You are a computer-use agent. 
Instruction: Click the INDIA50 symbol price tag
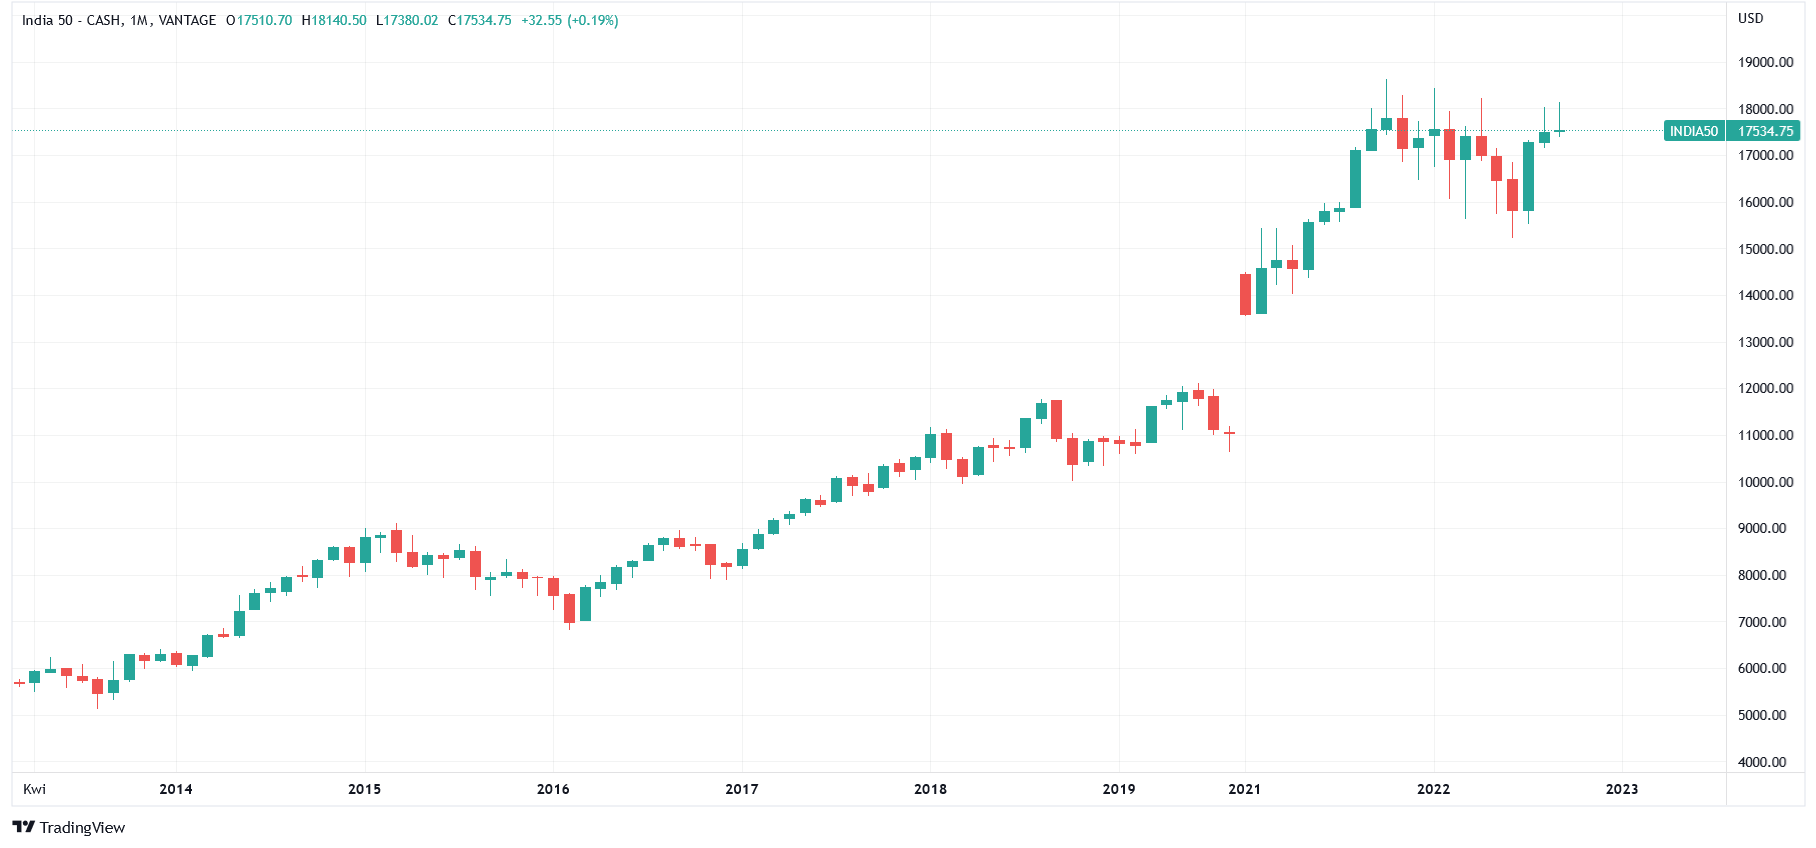(1693, 131)
